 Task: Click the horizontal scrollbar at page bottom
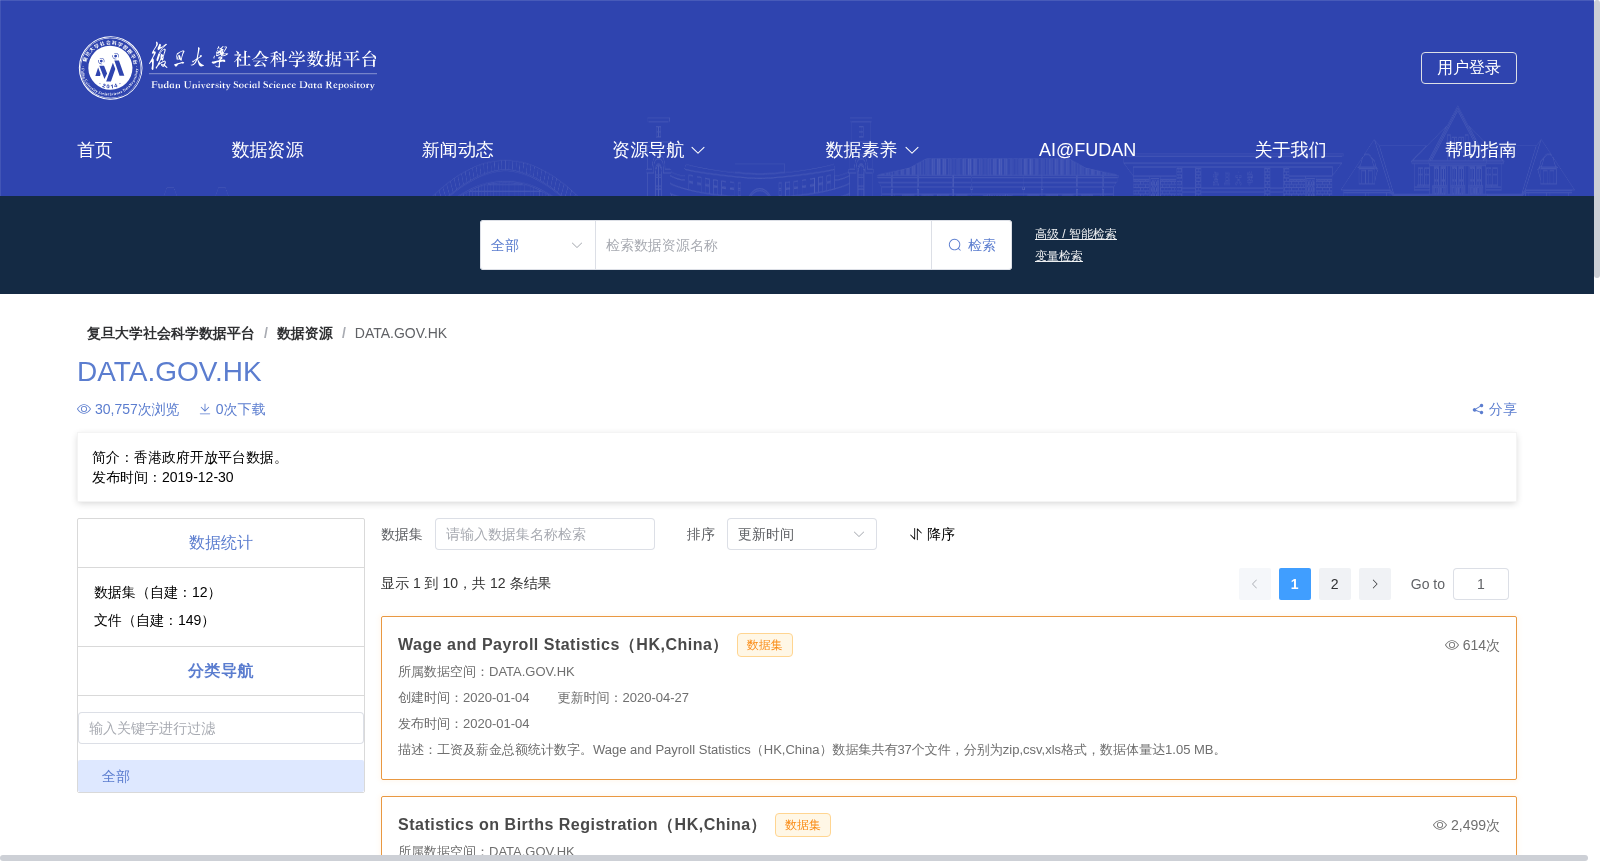[x=794, y=857]
